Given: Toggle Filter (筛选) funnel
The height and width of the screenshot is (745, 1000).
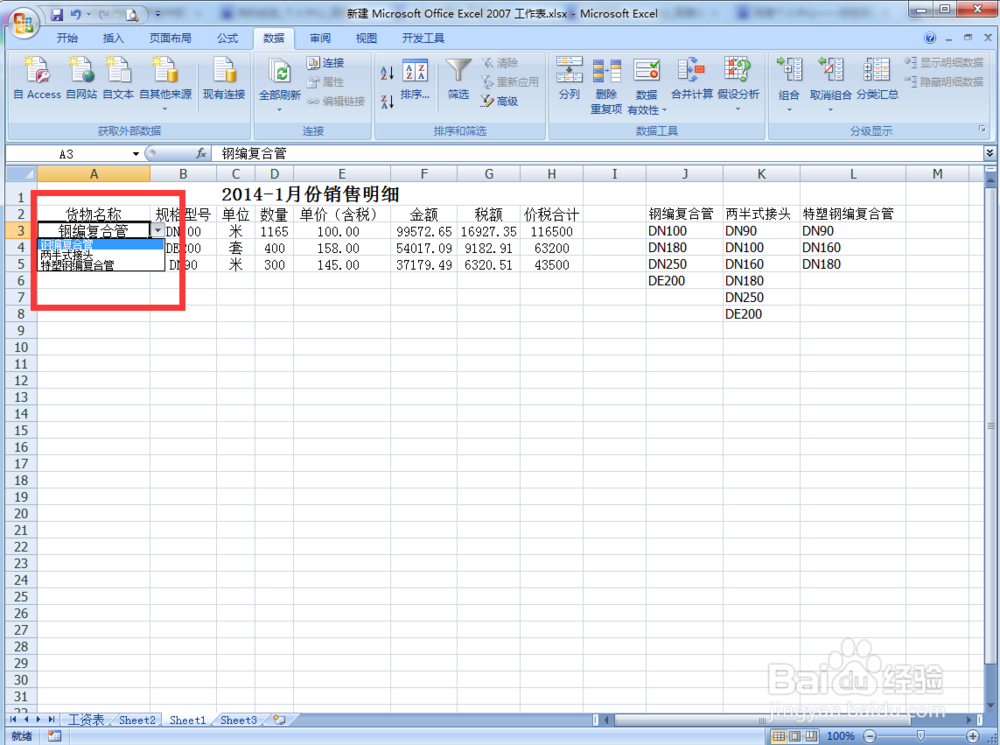Looking at the screenshot, I should click(458, 78).
